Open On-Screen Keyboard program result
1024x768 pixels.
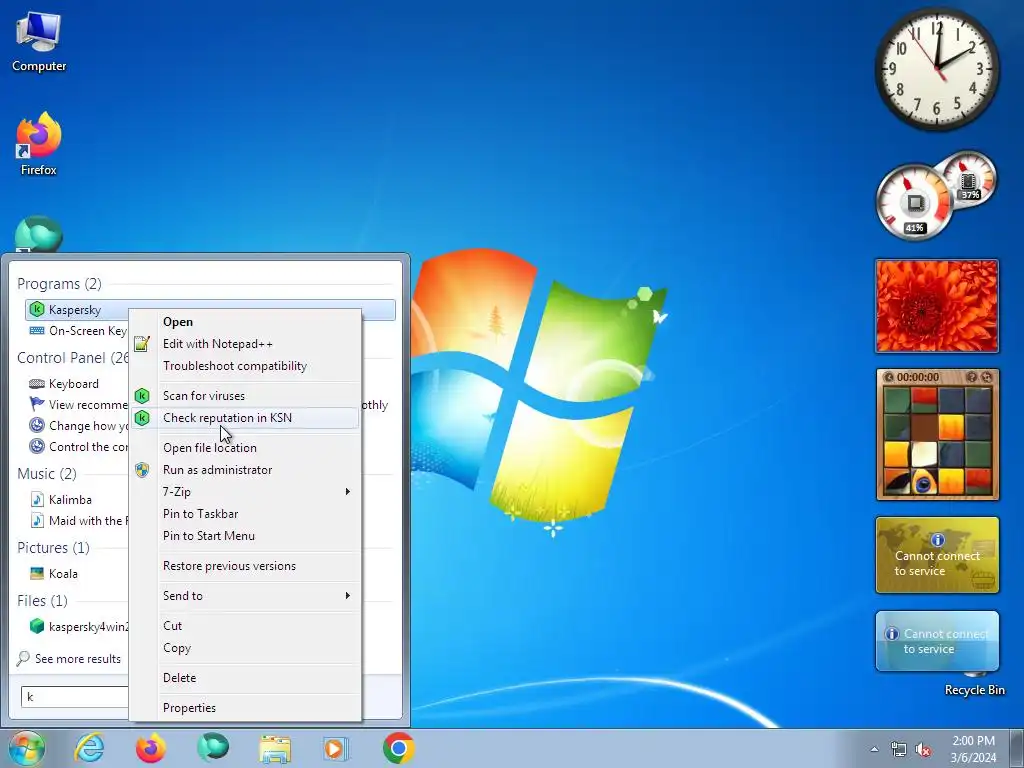pyautogui.click(x=78, y=330)
